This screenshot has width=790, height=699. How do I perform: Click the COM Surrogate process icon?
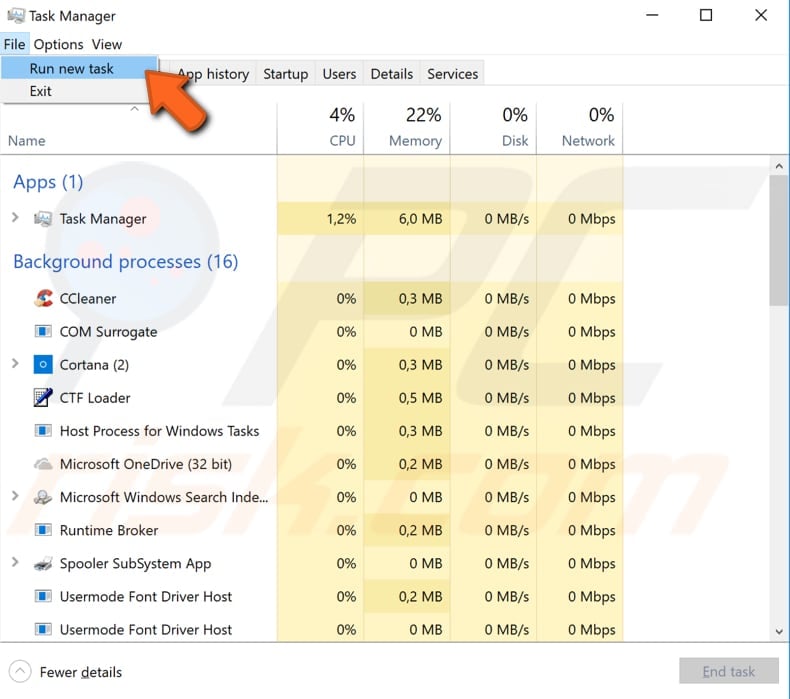(x=43, y=332)
